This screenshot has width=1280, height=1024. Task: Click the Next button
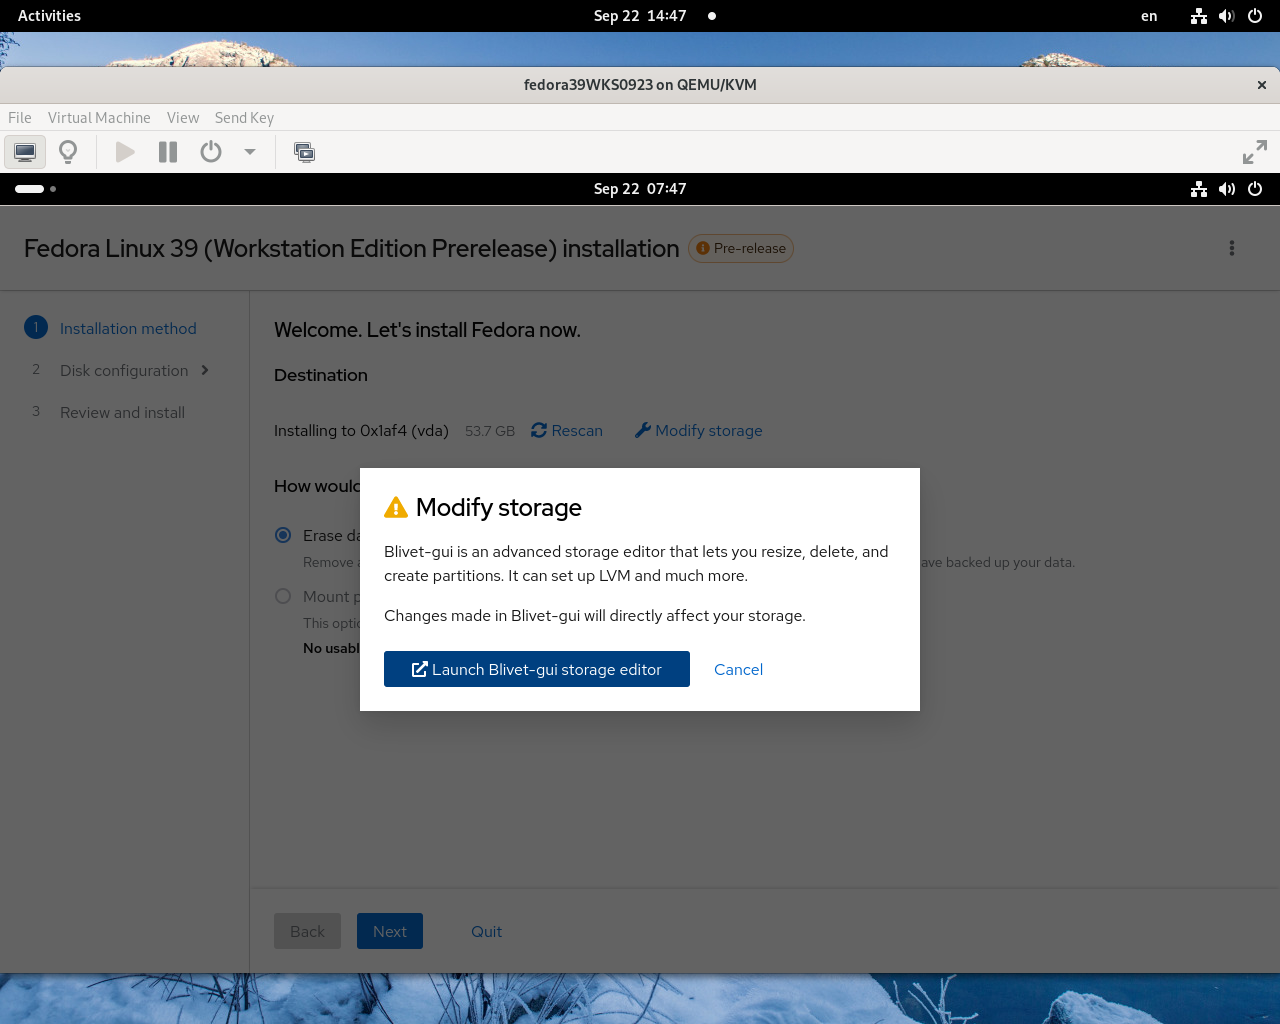[x=390, y=931]
